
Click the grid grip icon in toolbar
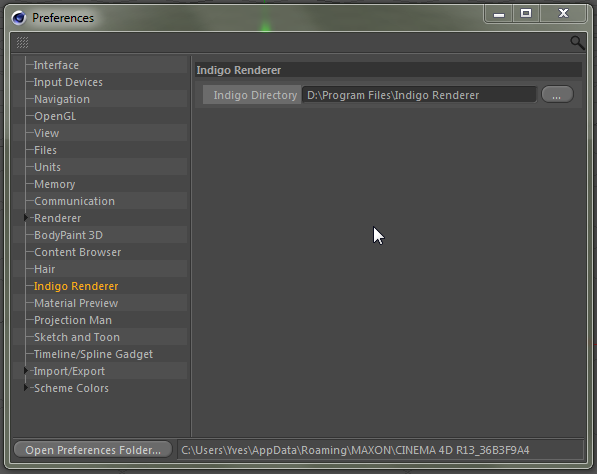22,42
